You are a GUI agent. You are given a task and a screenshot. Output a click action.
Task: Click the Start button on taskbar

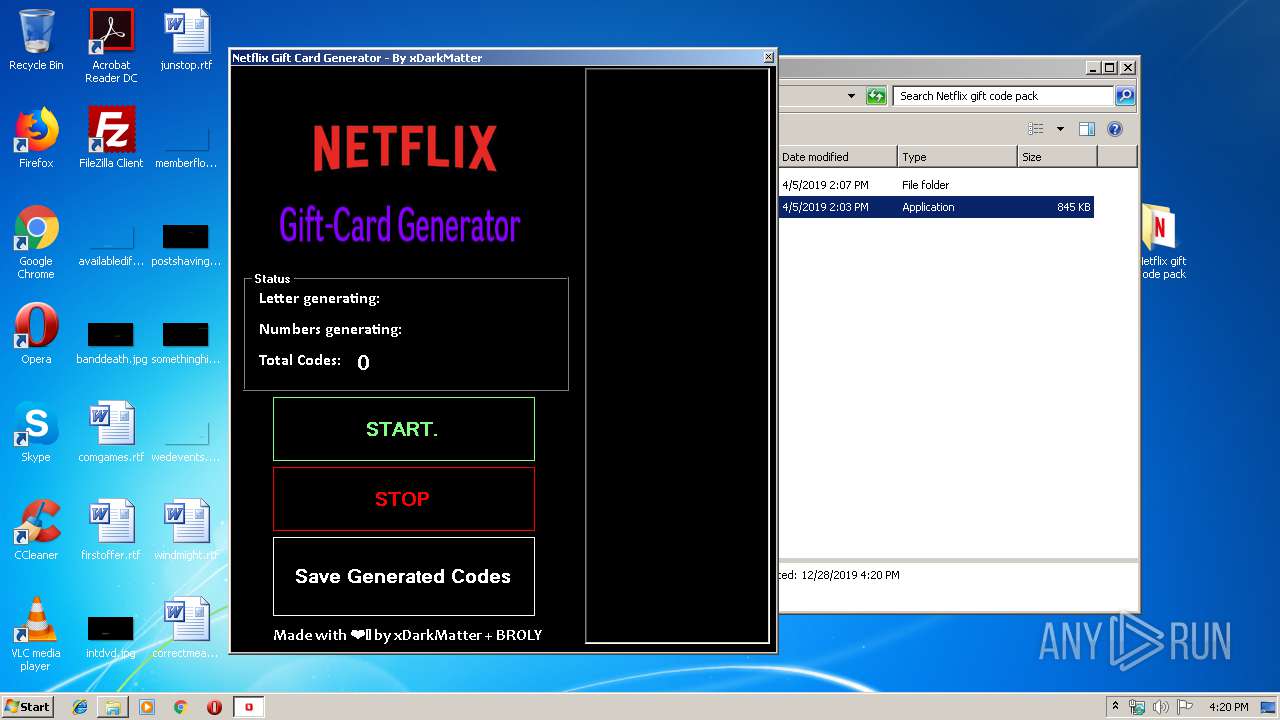pyautogui.click(x=28, y=707)
